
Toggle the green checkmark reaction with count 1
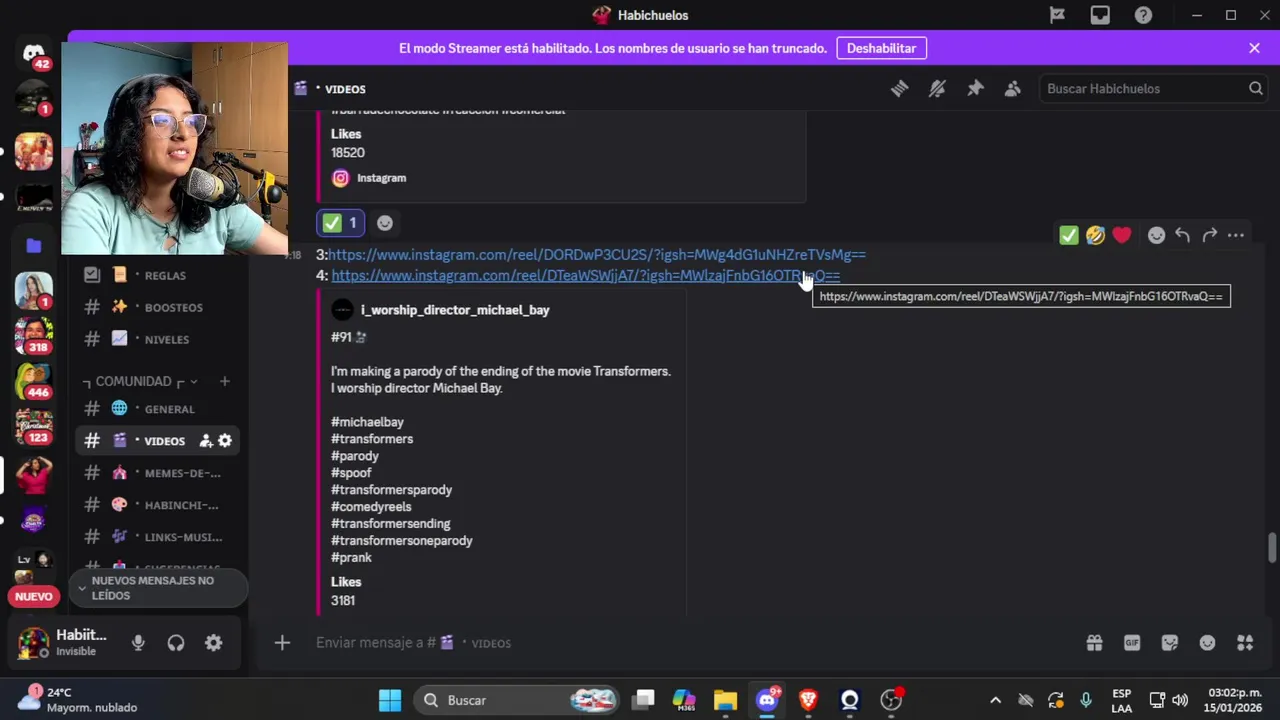coord(341,223)
